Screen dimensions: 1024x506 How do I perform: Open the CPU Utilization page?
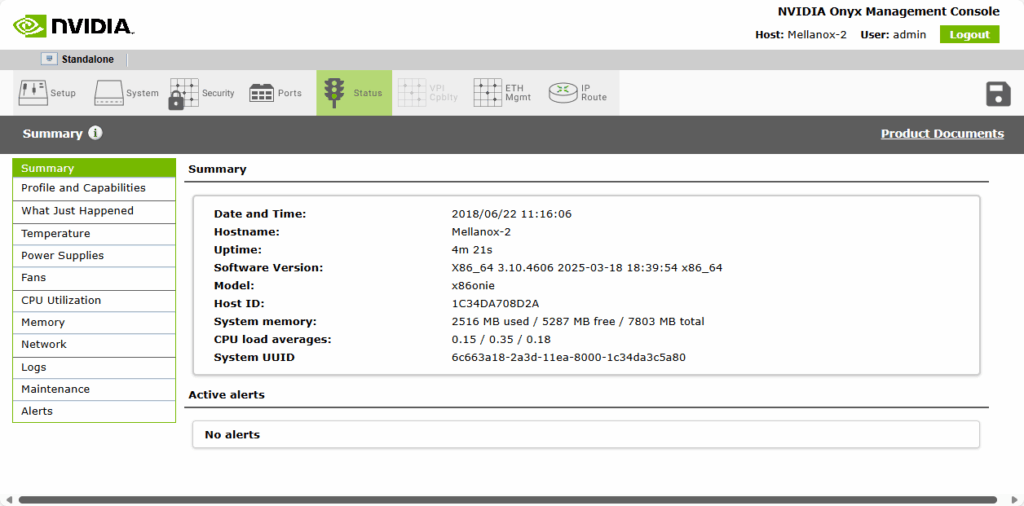94,301
